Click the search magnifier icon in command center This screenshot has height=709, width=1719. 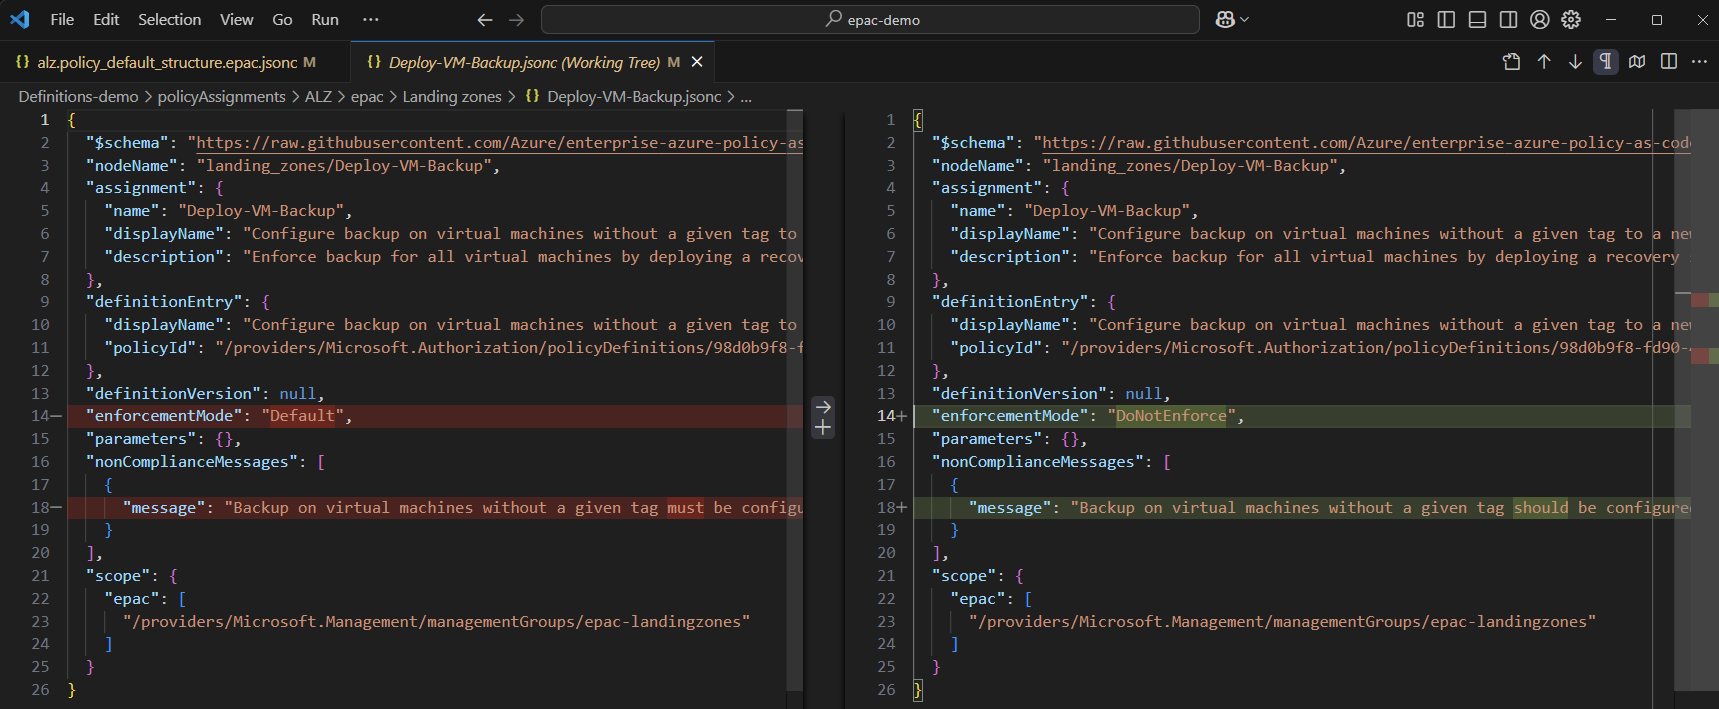pos(833,19)
